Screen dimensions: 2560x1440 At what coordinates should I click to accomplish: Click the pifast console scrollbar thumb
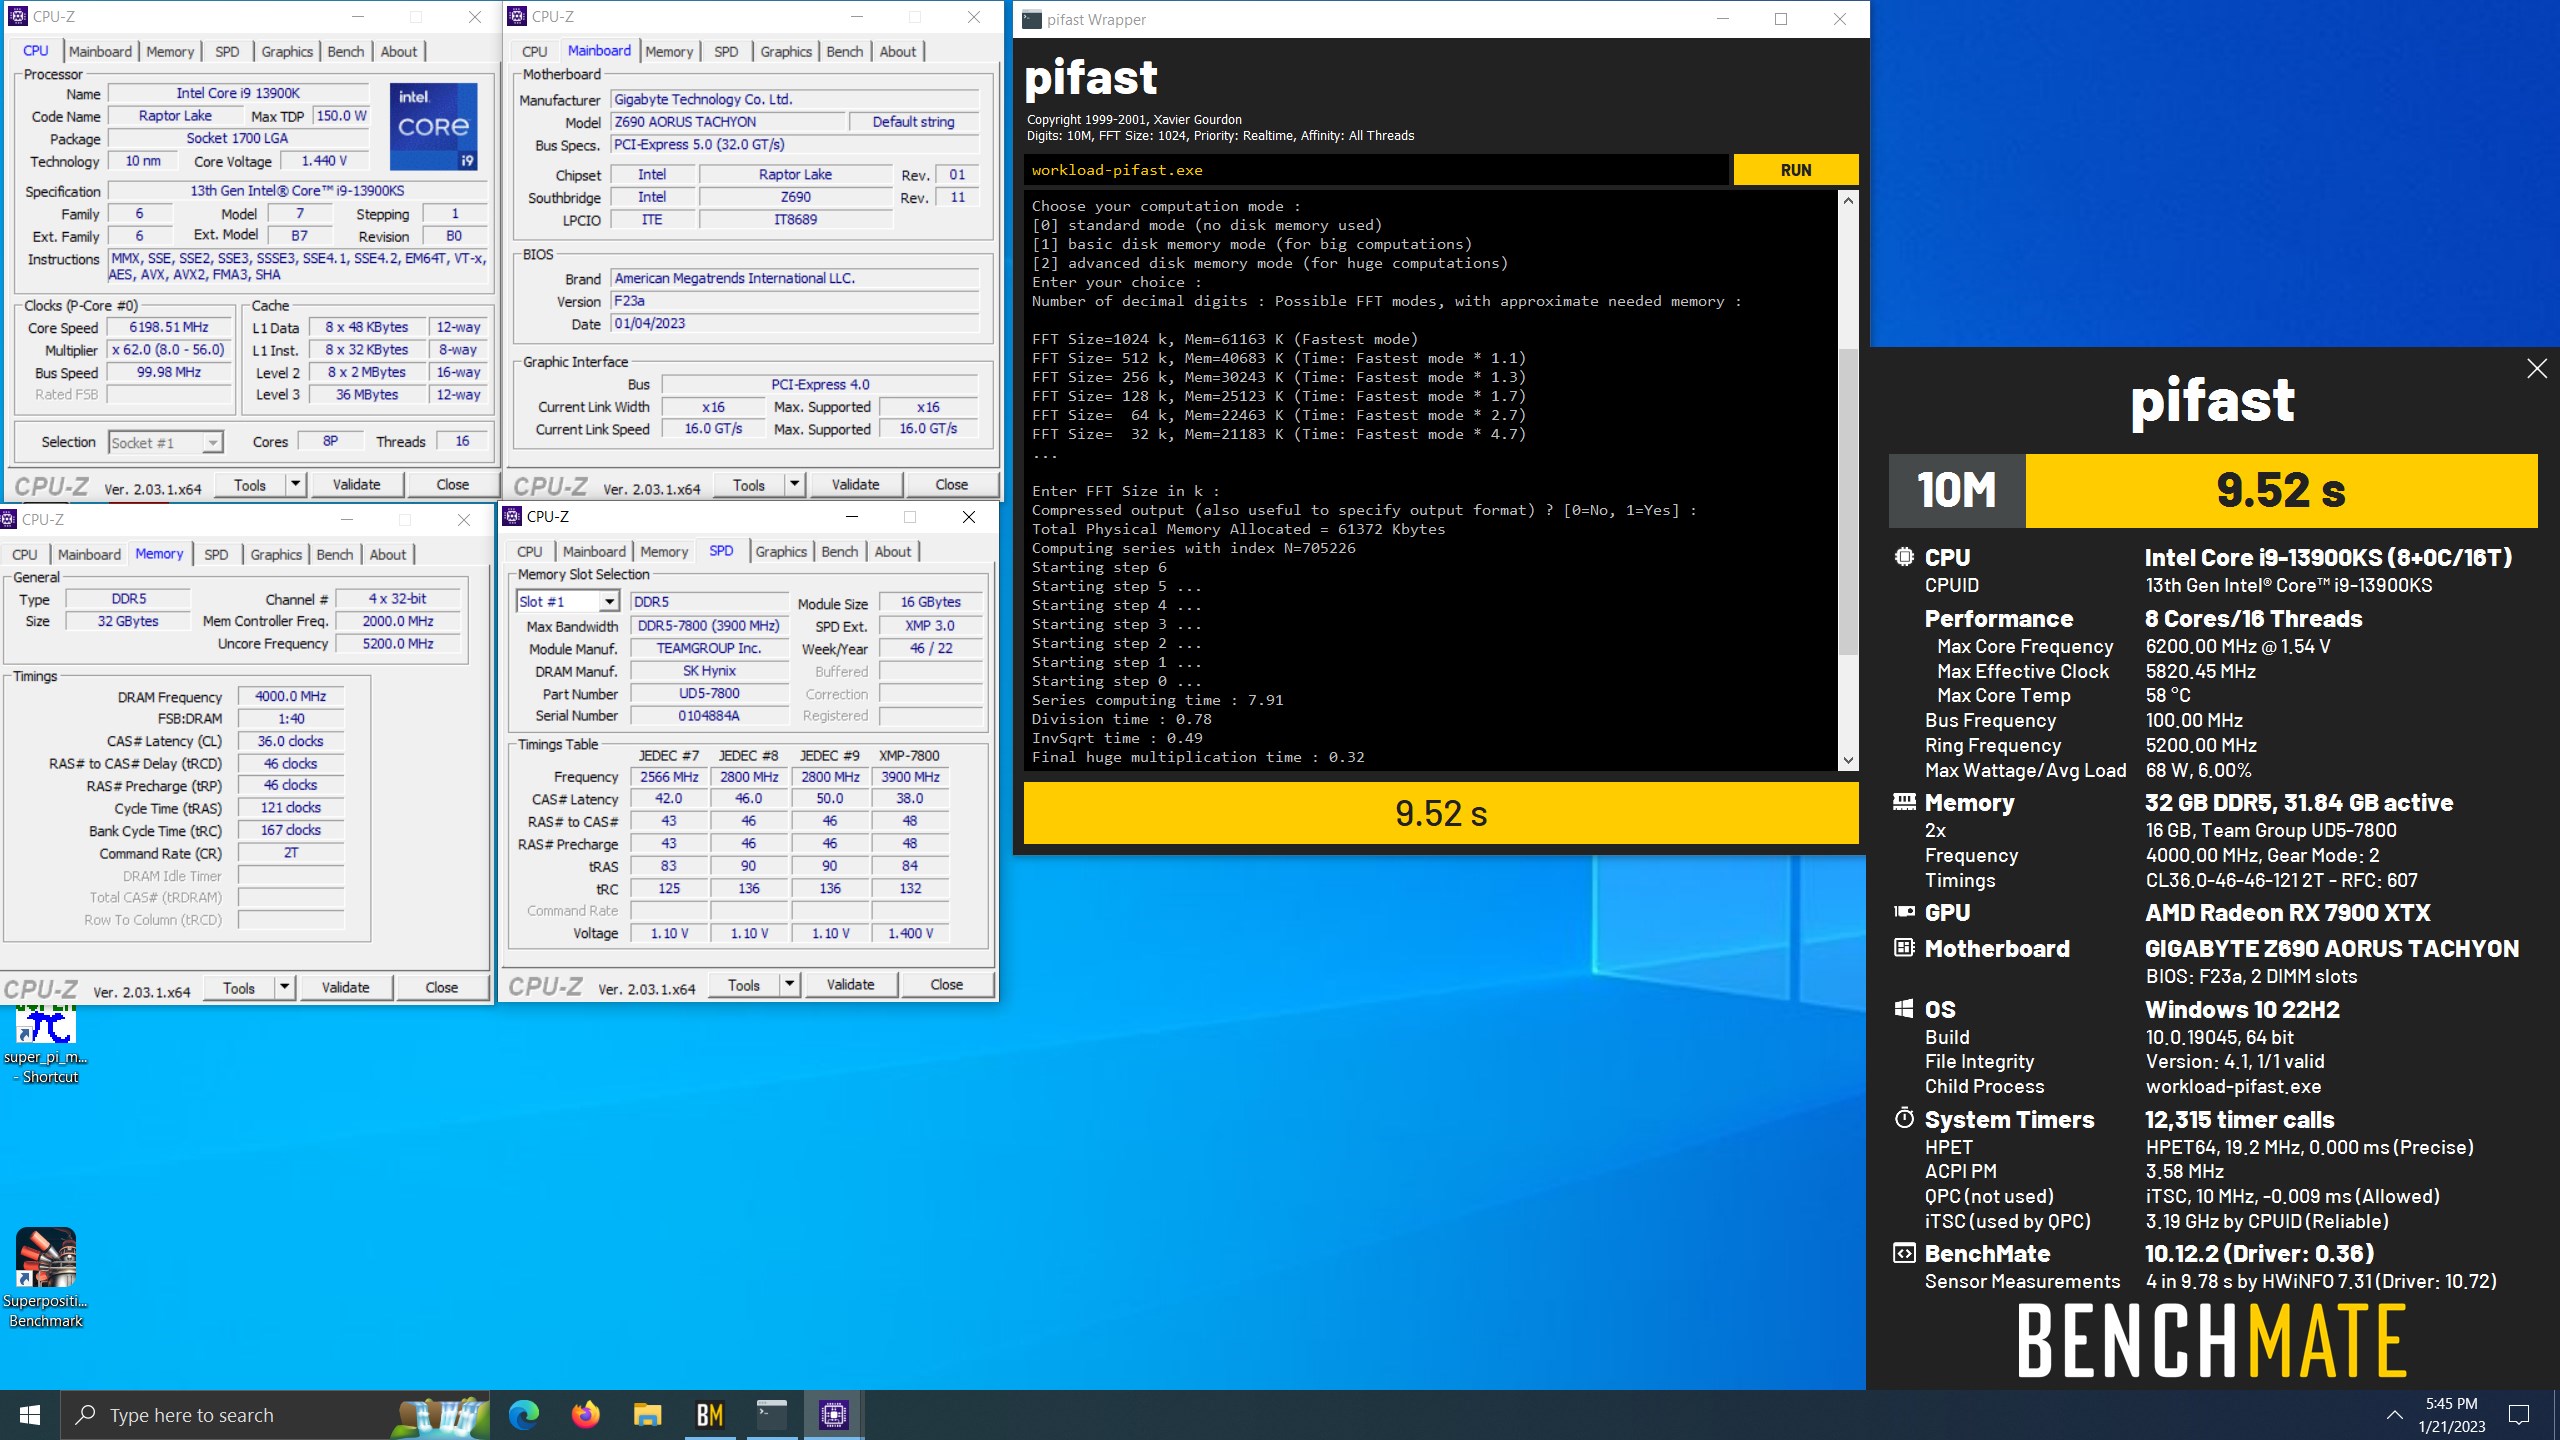(x=1847, y=502)
